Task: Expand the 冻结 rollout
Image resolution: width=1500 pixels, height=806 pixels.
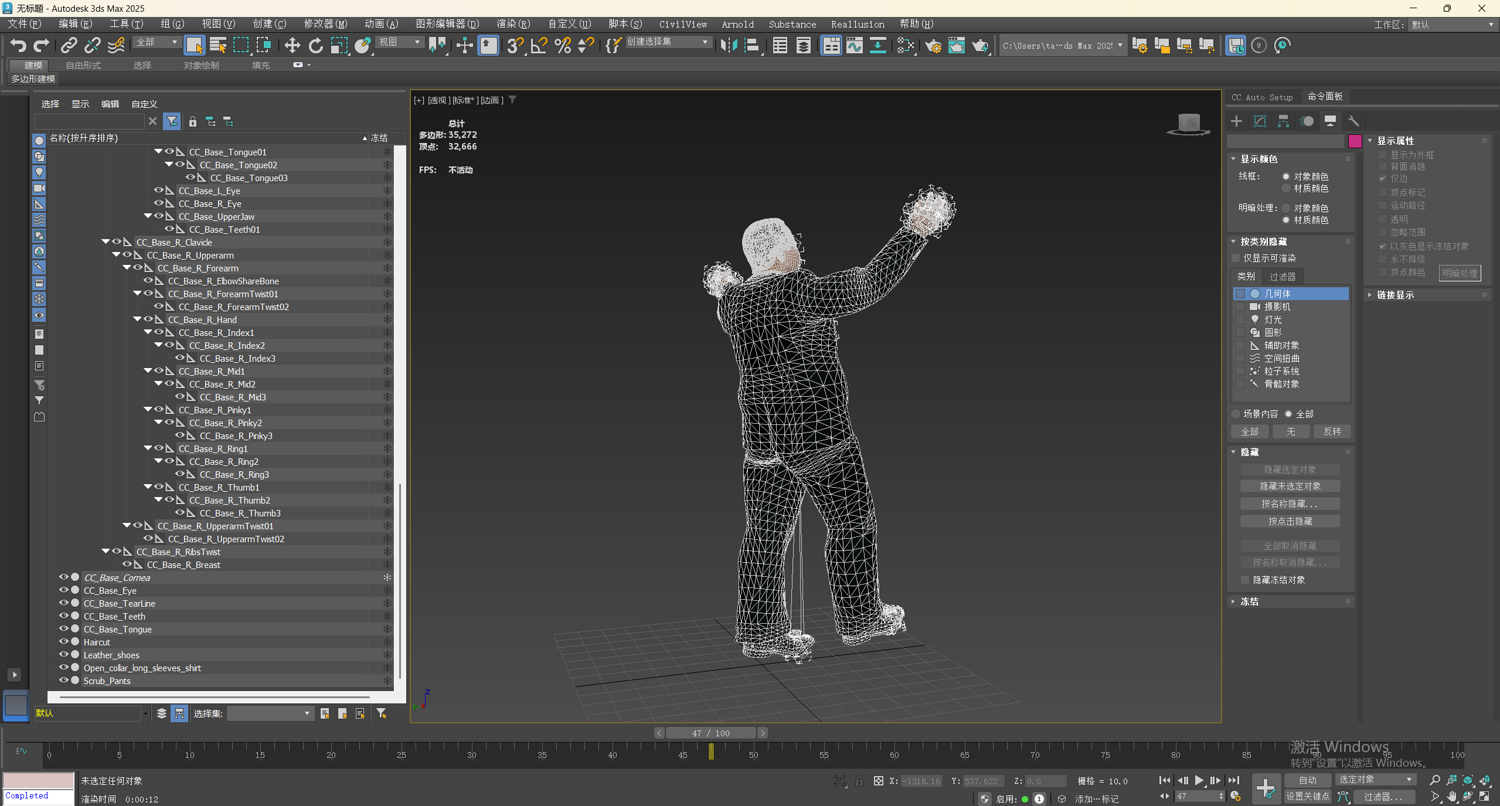Action: tap(1249, 602)
